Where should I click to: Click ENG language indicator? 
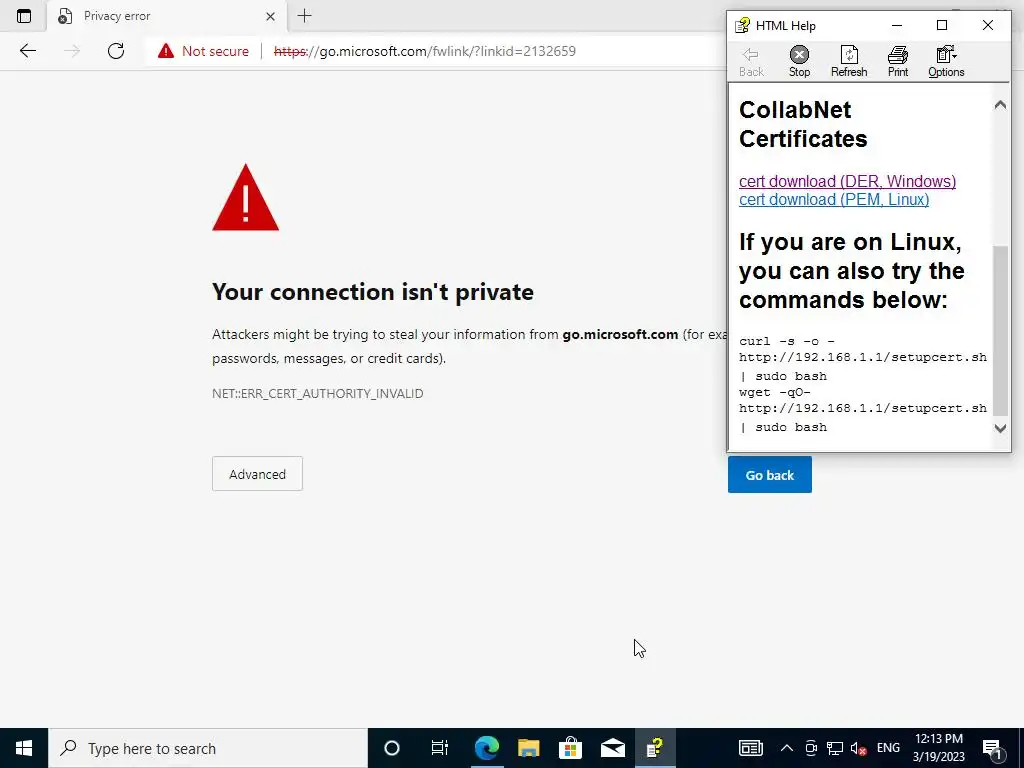tap(888, 748)
